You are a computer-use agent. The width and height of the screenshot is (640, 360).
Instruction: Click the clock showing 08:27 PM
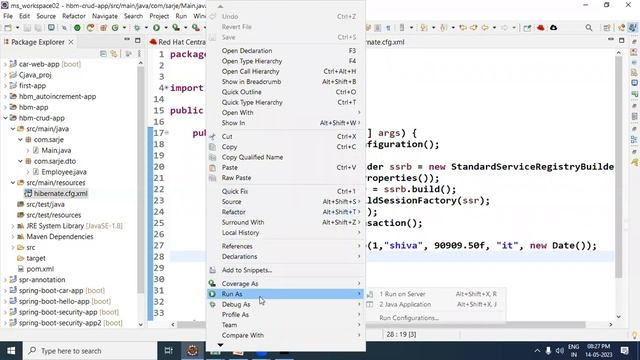click(598, 347)
